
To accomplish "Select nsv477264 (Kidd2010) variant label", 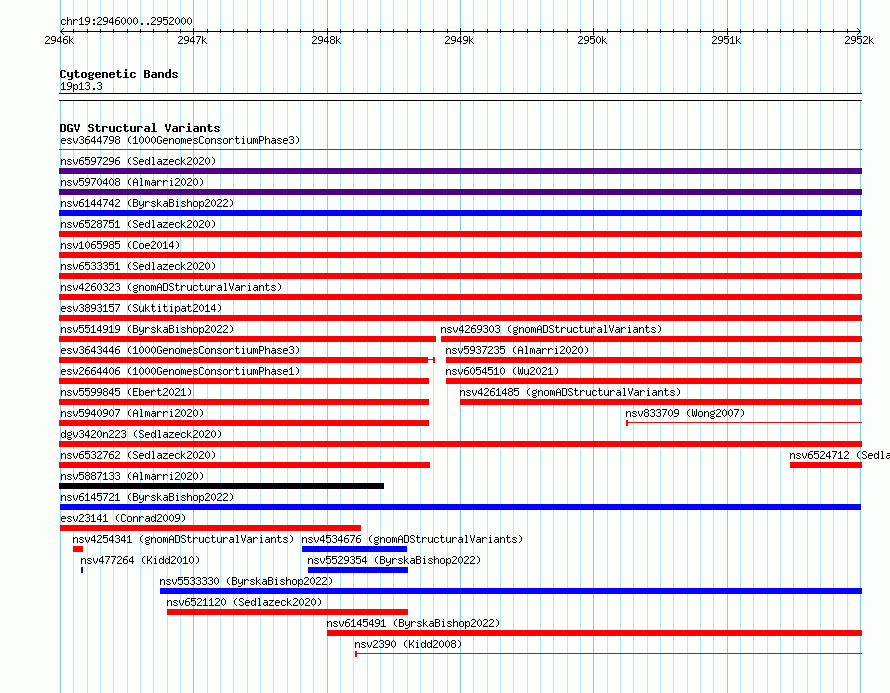I will (x=140, y=560).
